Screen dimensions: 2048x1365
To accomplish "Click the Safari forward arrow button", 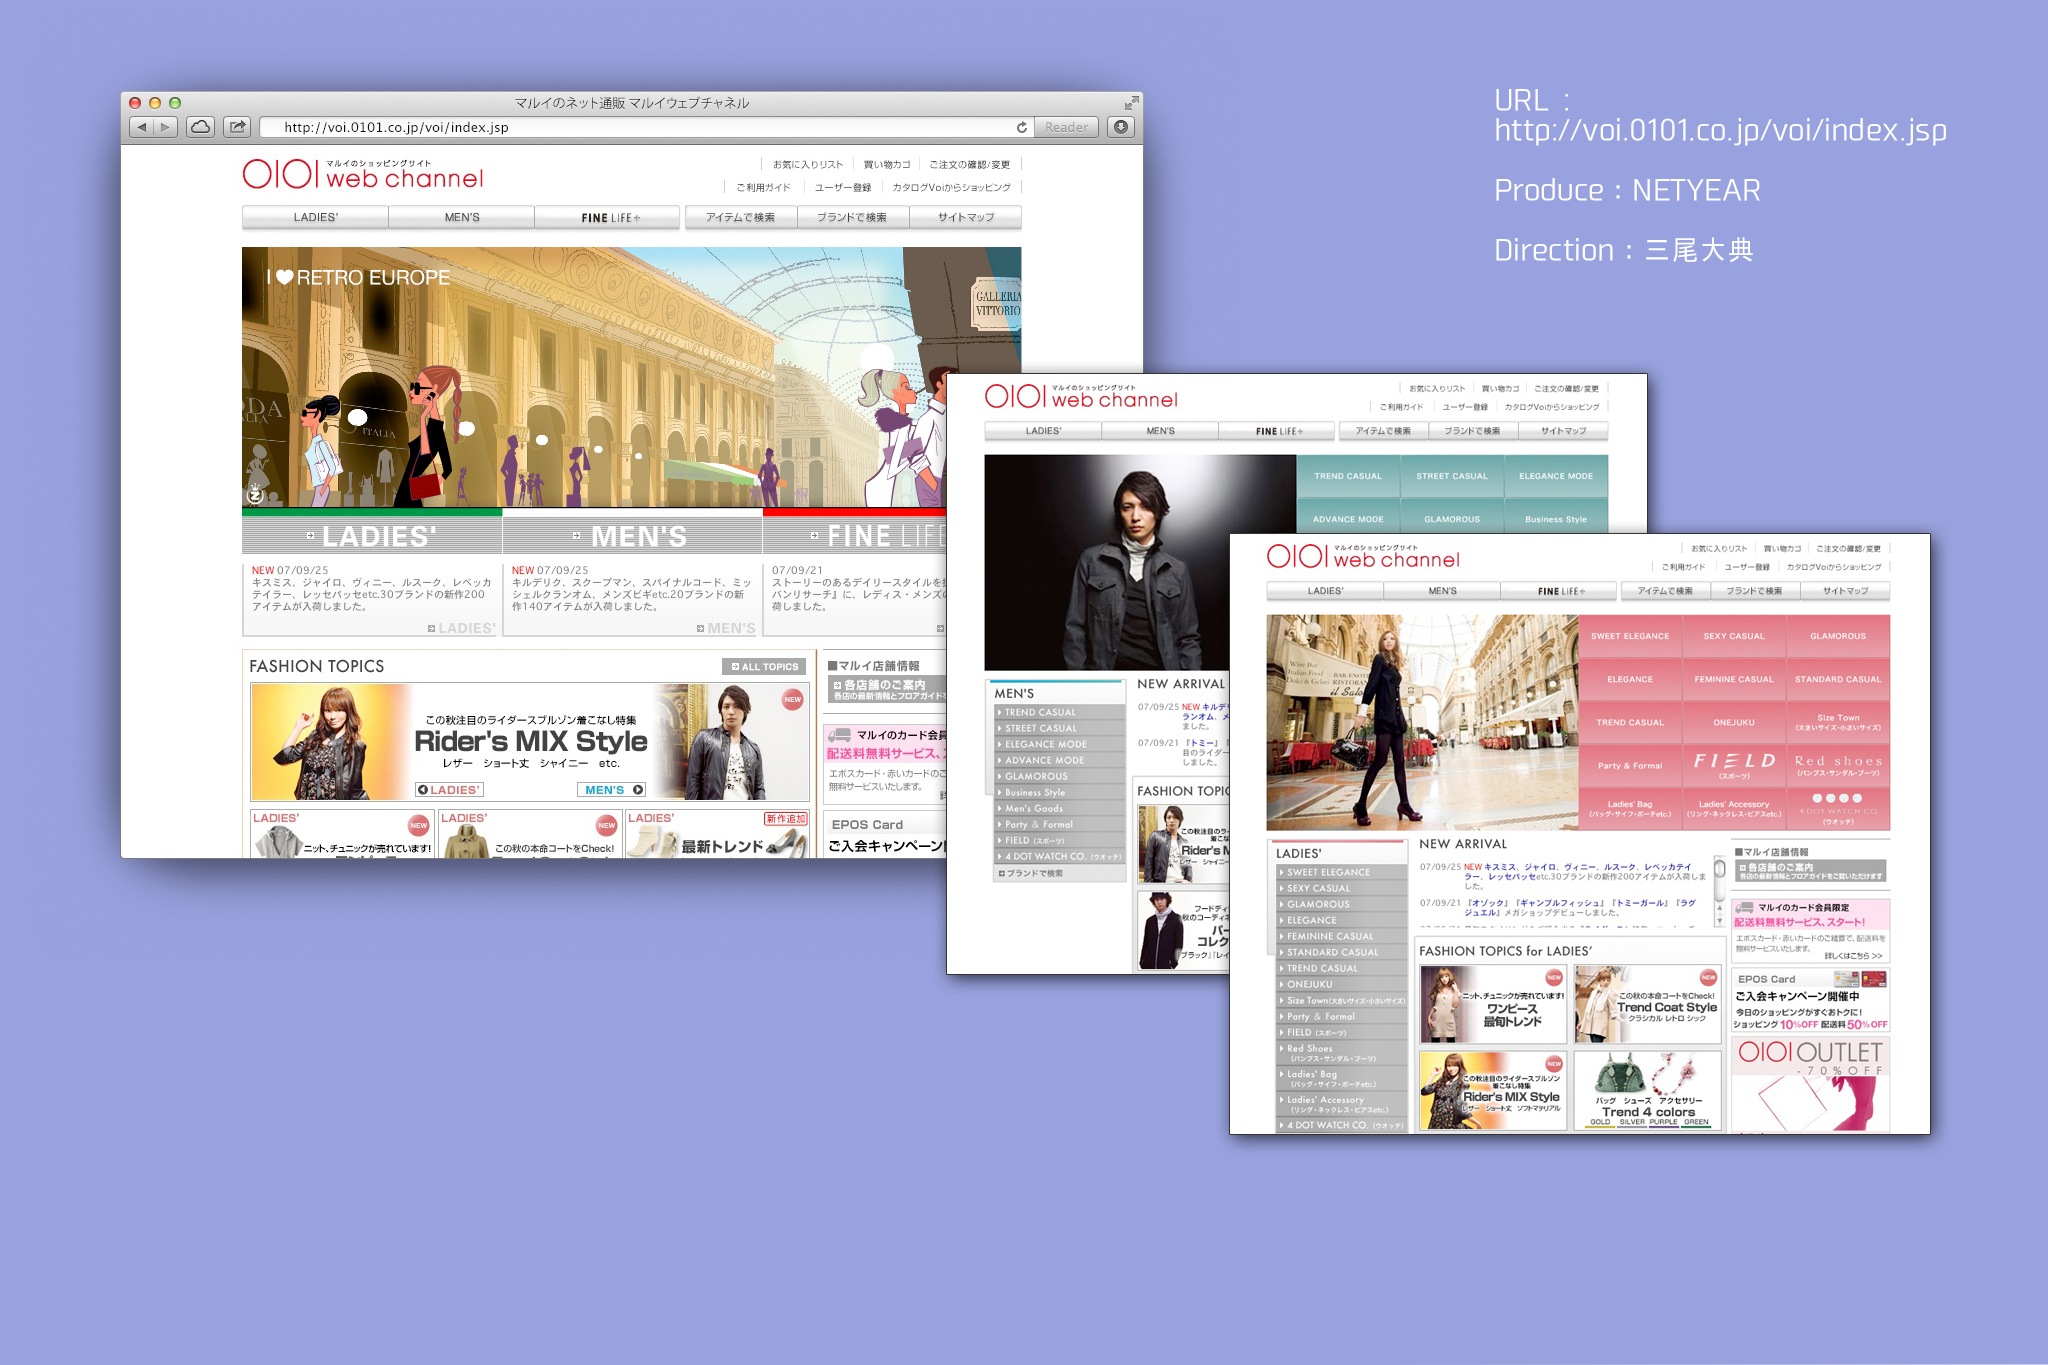I will click(166, 127).
